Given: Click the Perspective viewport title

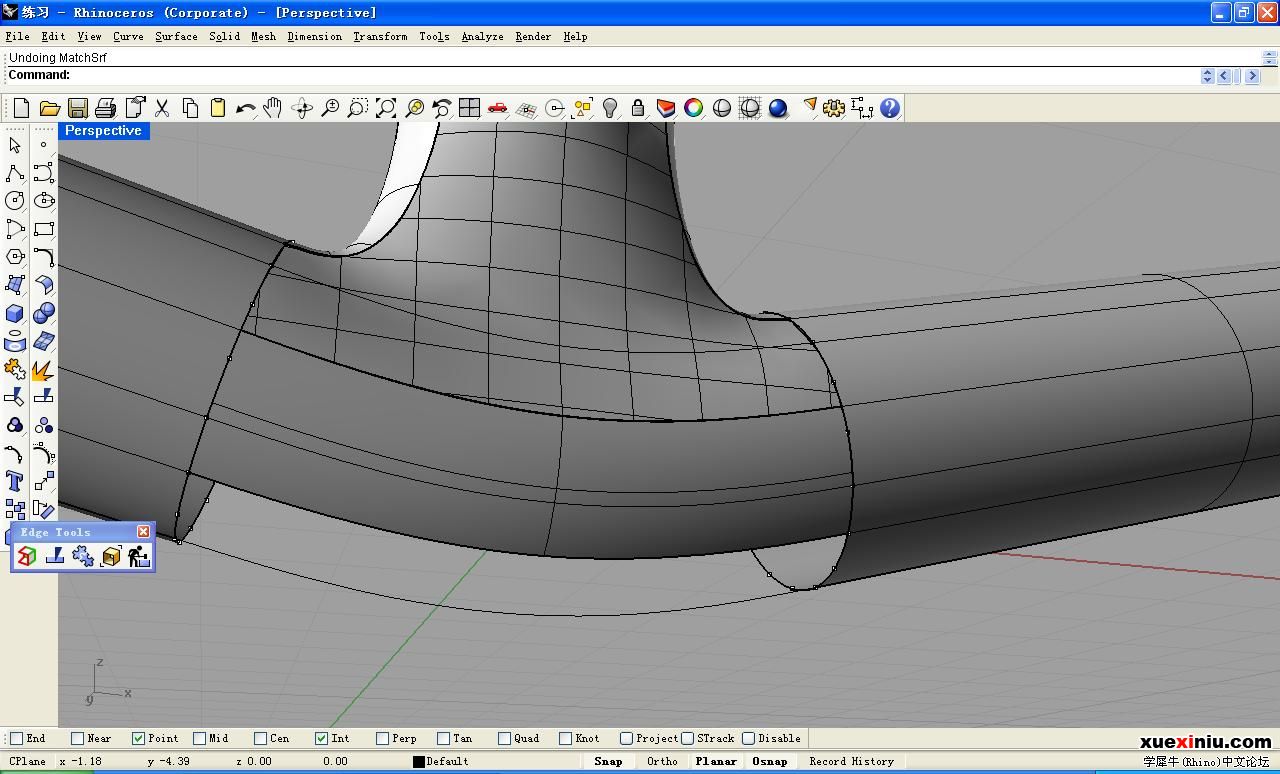Looking at the screenshot, I should click(103, 131).
